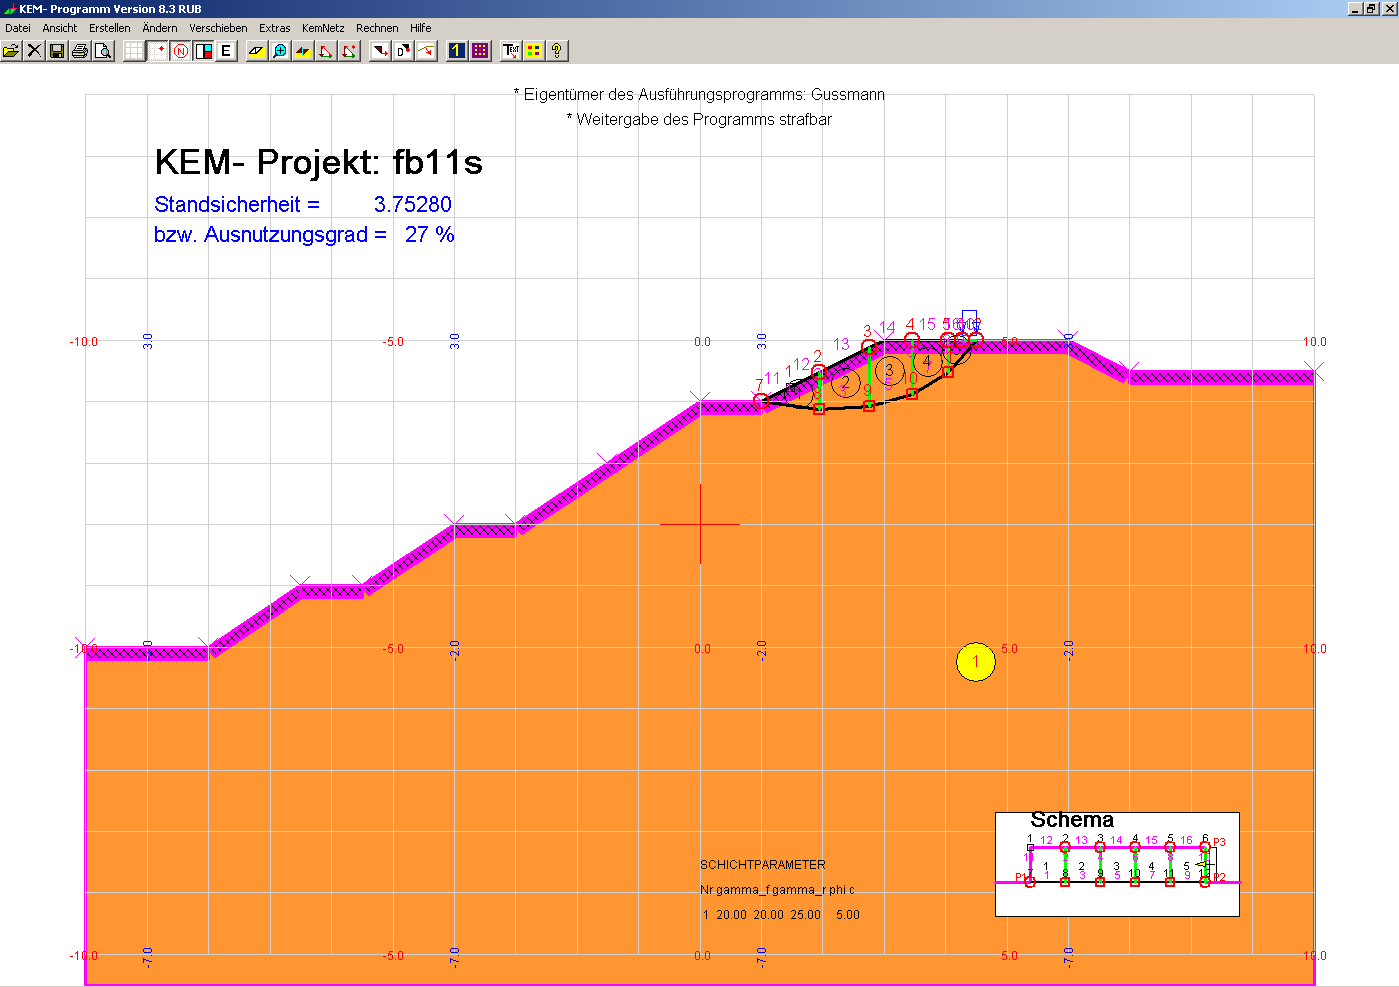Minimize the KEM program window

tap(1355, 8)
